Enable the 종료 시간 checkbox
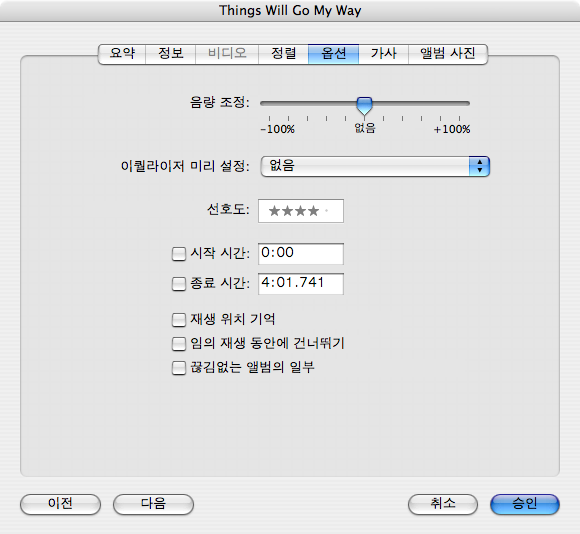 click(179, 284)
